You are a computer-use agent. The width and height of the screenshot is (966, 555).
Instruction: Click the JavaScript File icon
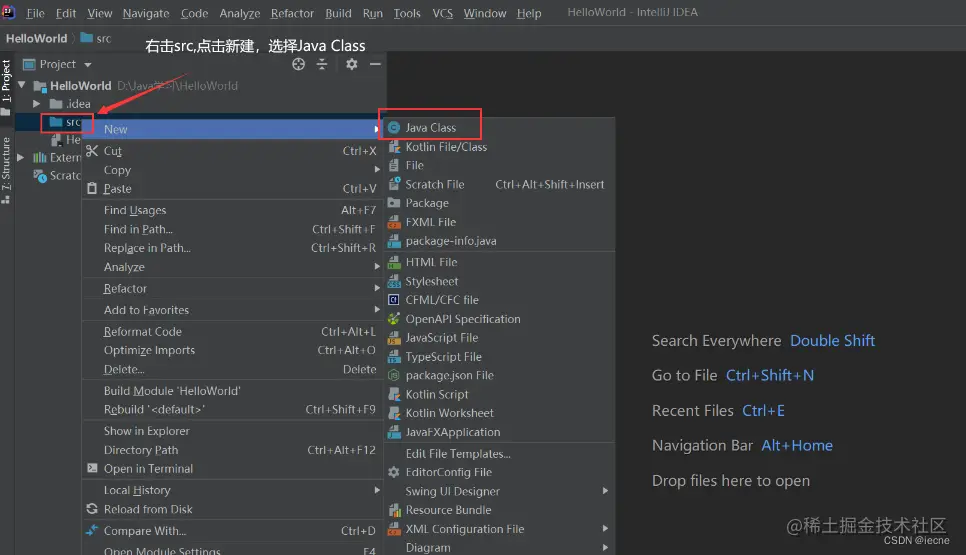coord(394,338)
